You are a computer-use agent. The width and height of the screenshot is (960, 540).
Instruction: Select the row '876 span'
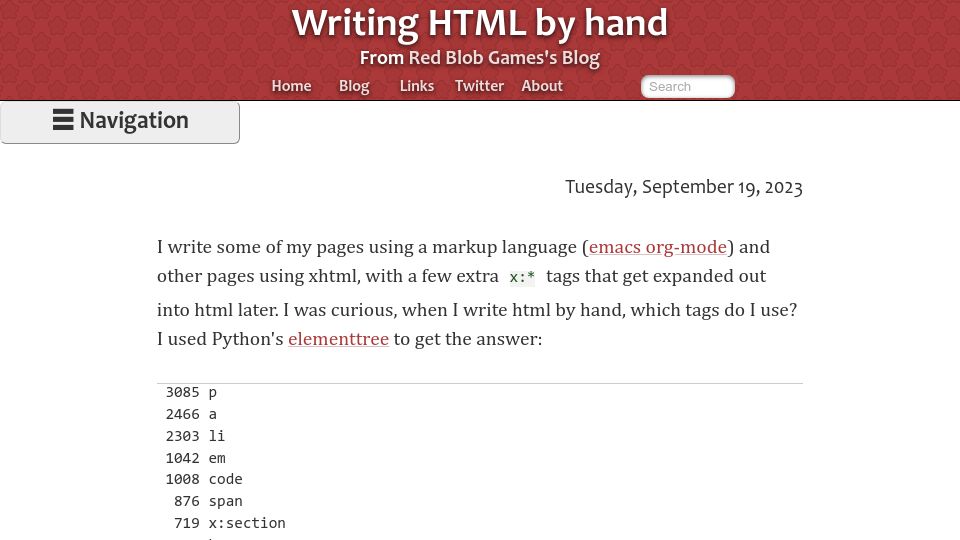click(x=208, y=501)
